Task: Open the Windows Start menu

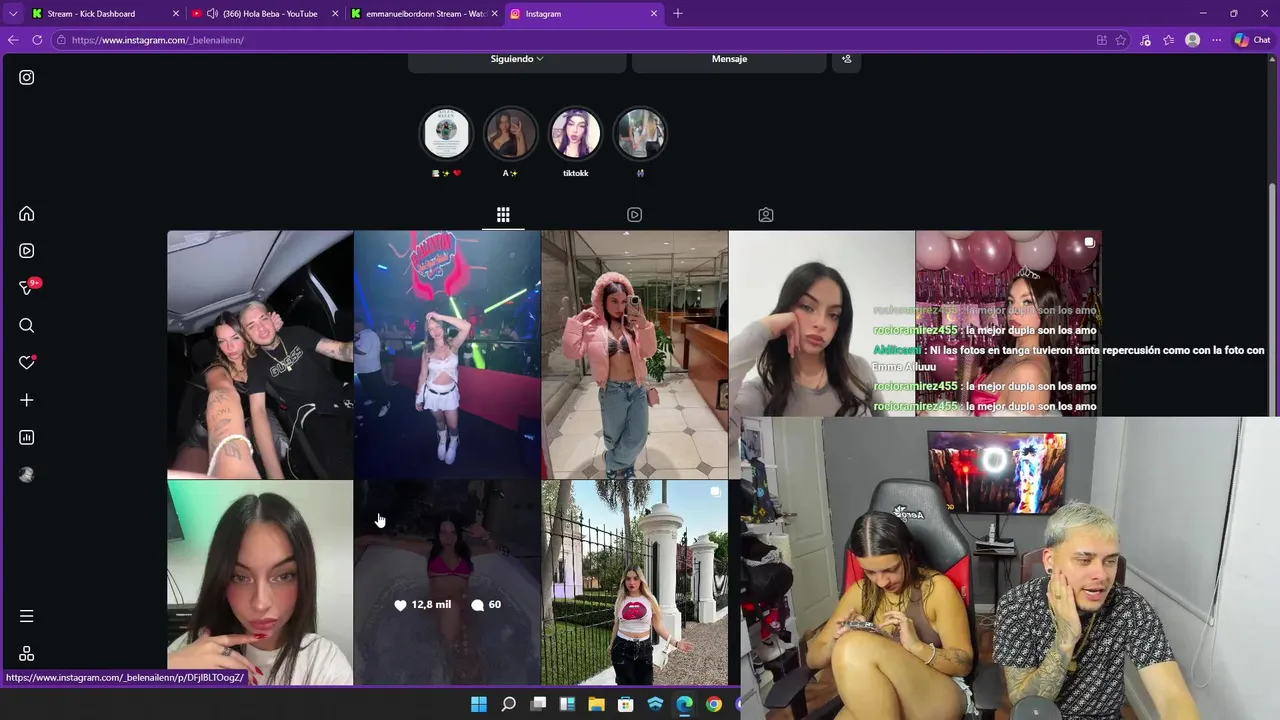Action: click(479, 704)
